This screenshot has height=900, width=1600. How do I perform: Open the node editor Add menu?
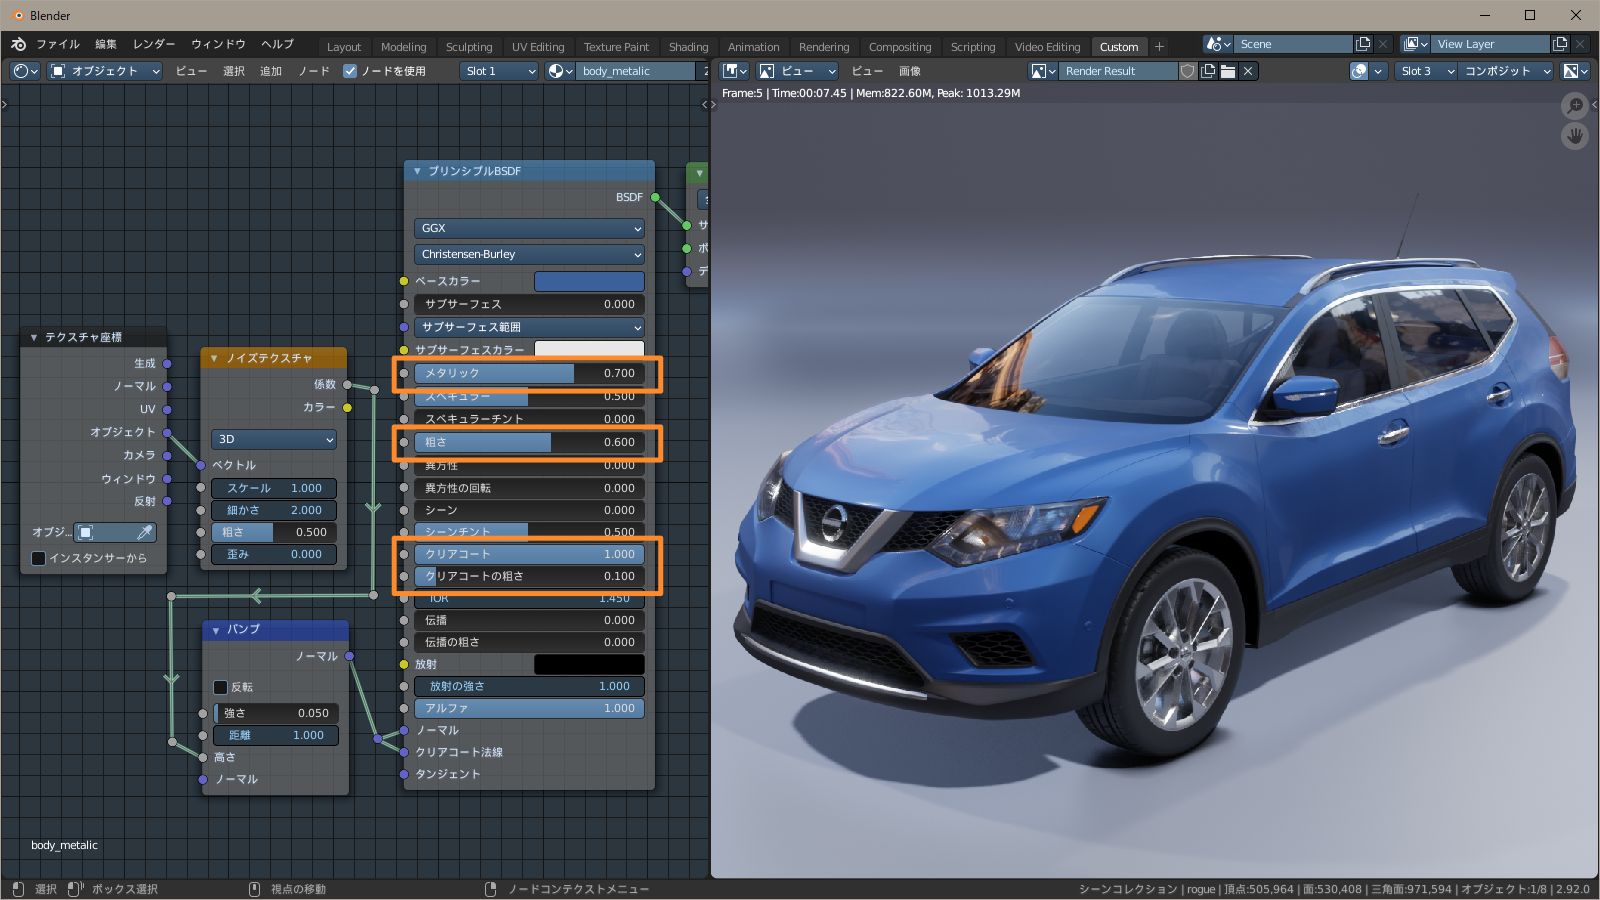click(271, 71)
